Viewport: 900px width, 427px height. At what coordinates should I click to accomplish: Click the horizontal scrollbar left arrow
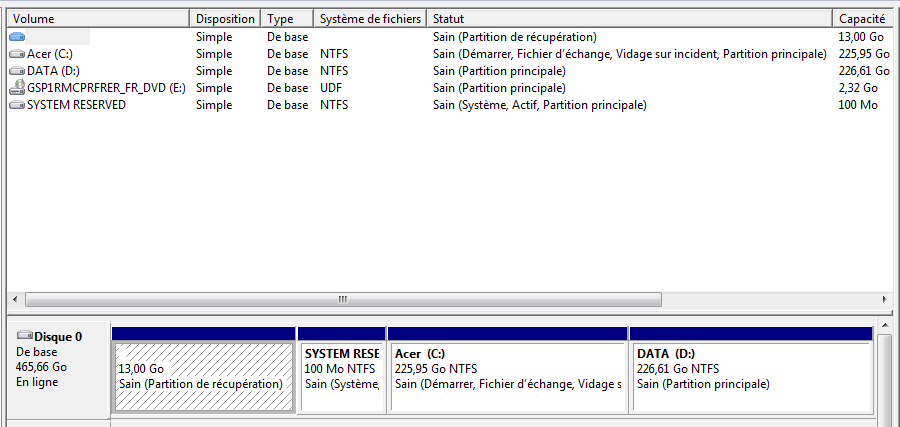point(15,300)
